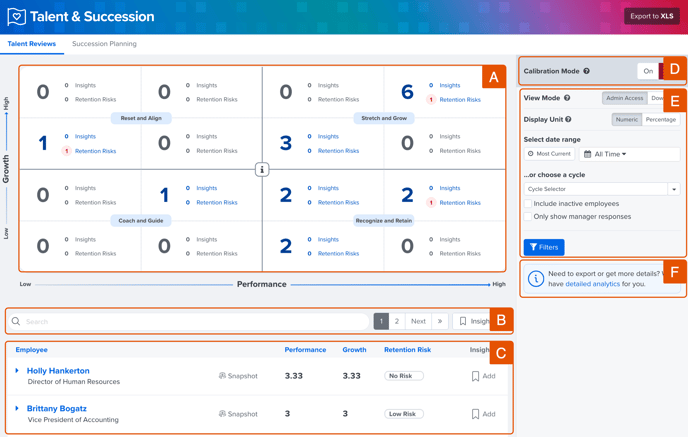Select Percentage display unit
Viewport: 688px width, 437px height.
[661, 119]
